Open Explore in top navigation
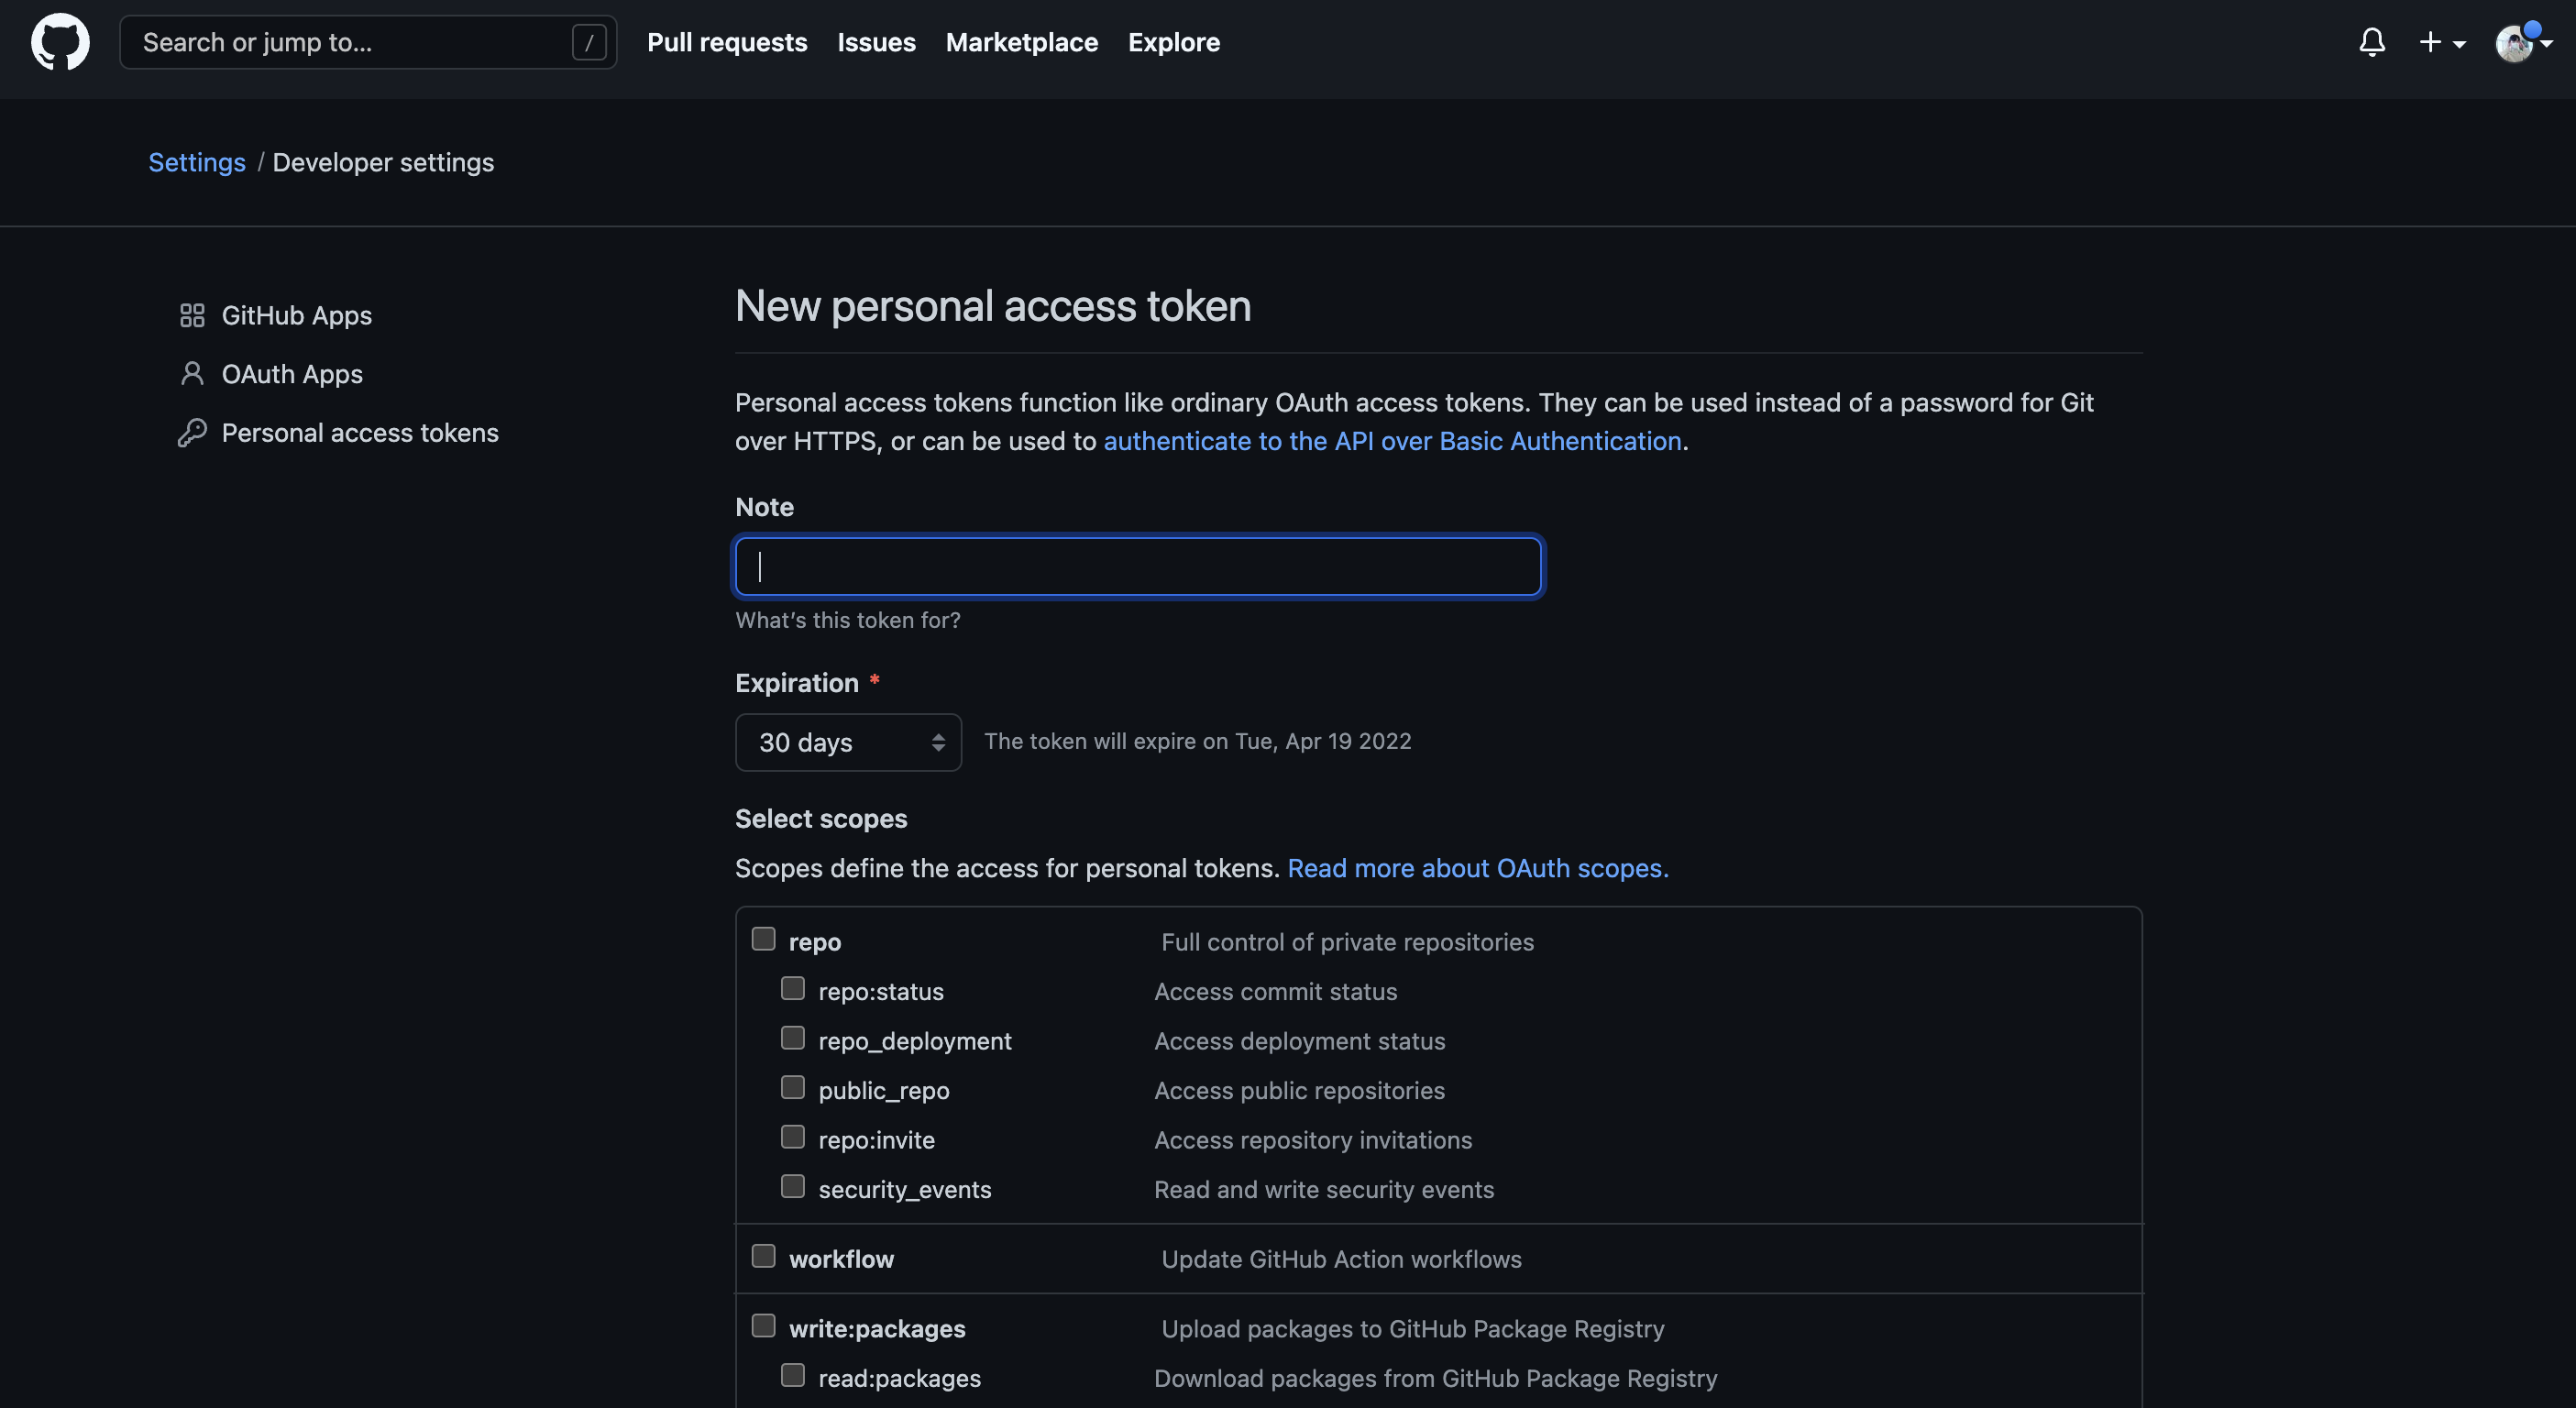2576x1408 pixels. 1174,42
